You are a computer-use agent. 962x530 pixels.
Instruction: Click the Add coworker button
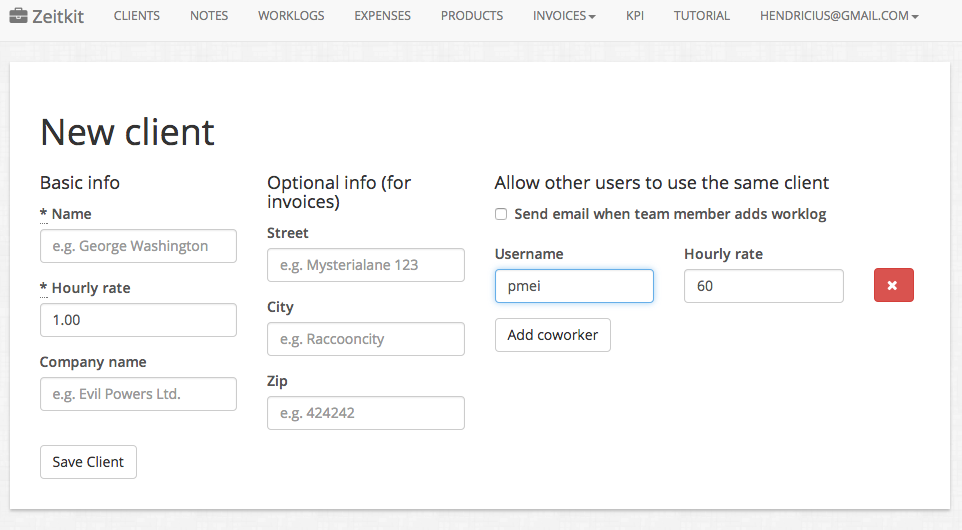[x=552, y=335]
